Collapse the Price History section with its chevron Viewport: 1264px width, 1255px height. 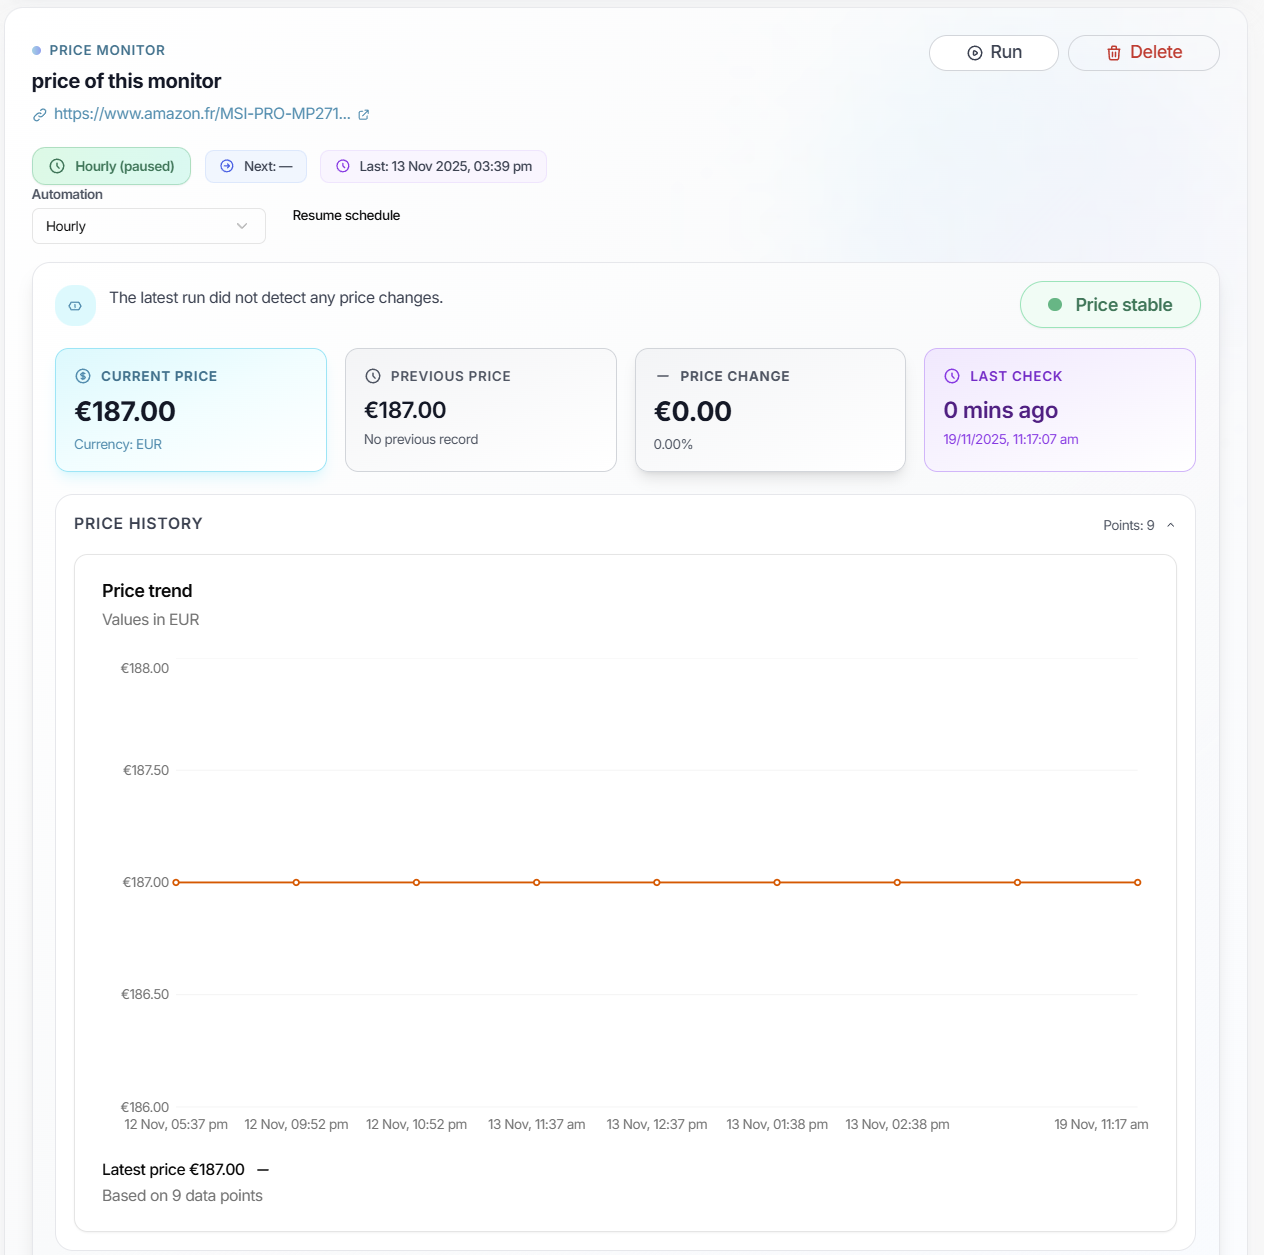(1171, 524)
